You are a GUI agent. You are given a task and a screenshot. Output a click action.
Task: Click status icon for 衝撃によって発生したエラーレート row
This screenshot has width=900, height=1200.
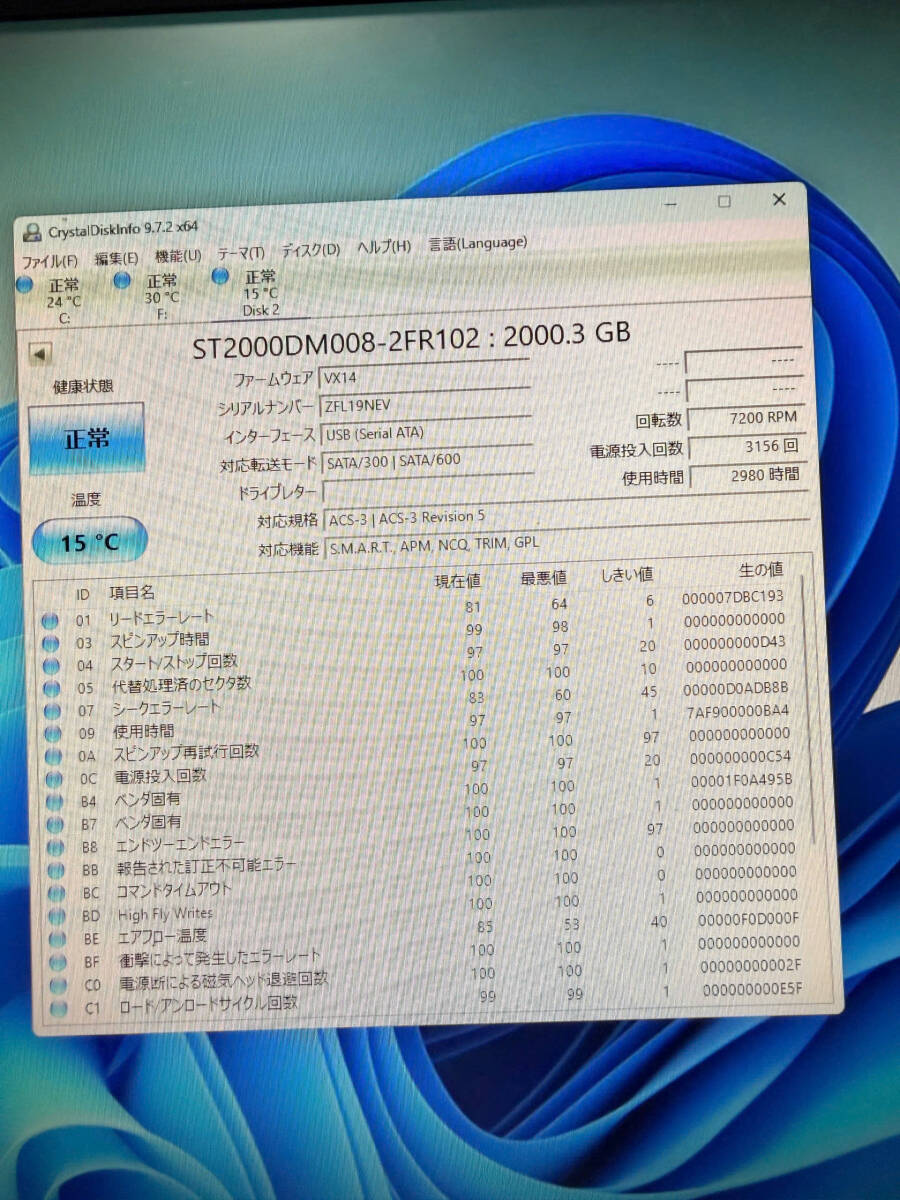[58, 963]
